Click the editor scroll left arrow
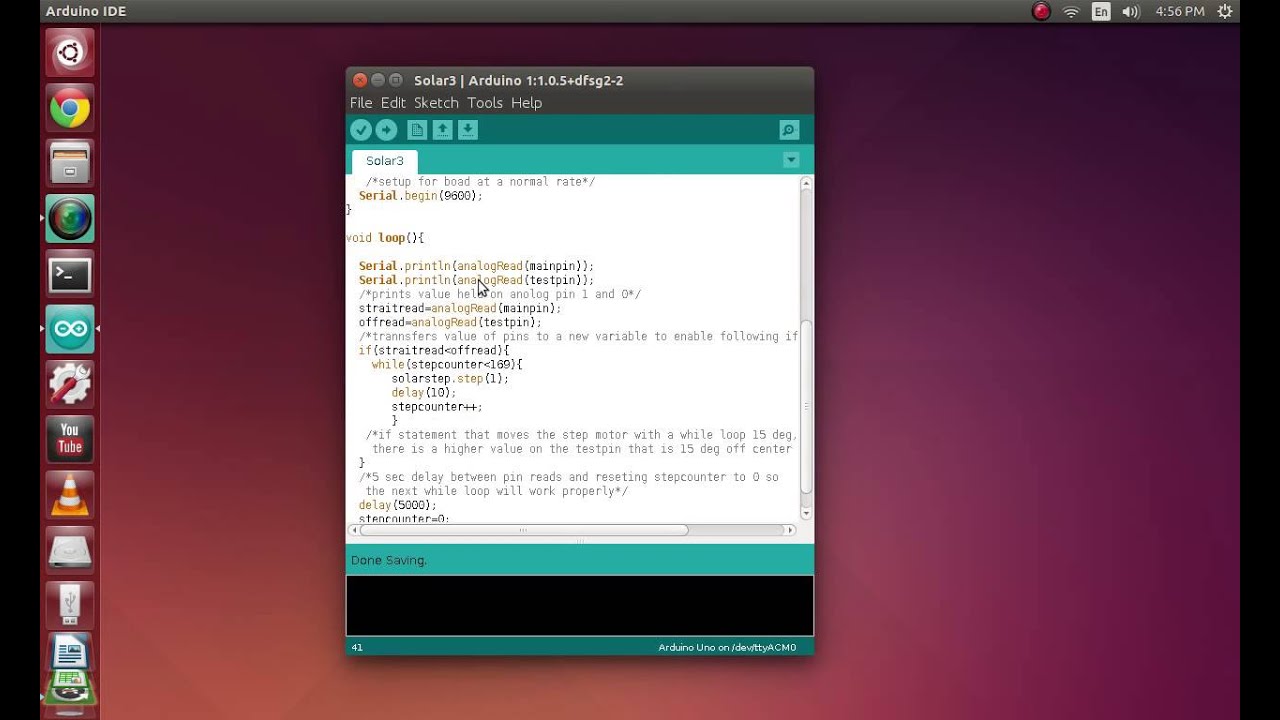Image resolution: width=1280 pixels, height=720 pixels. pos(352,530)
